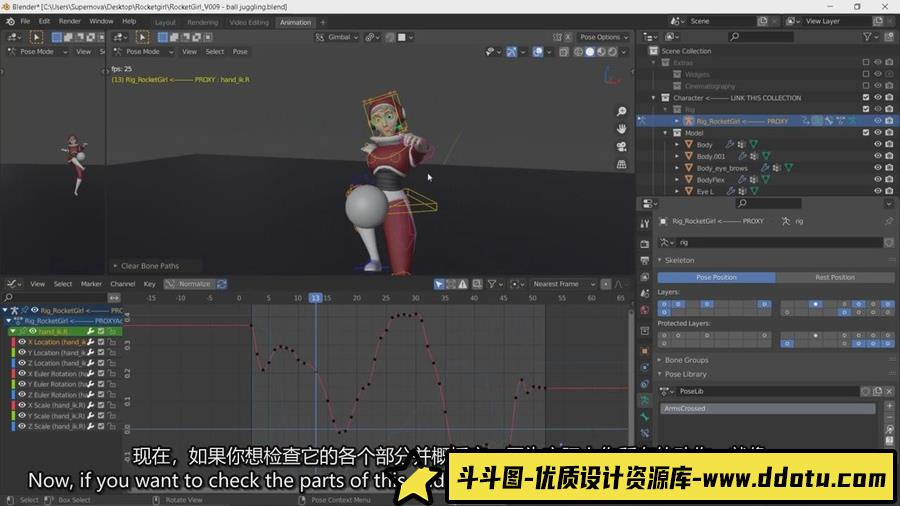The height and width of the screenshot is (506, 900).
Task: Open Nearest Frame snapping dropdown
Action: click(564, 284)
